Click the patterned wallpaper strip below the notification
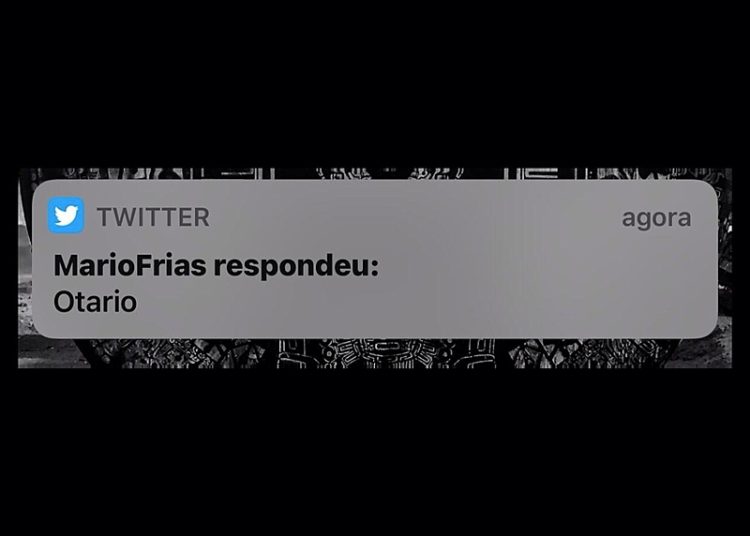 click(x=375, y=353)
